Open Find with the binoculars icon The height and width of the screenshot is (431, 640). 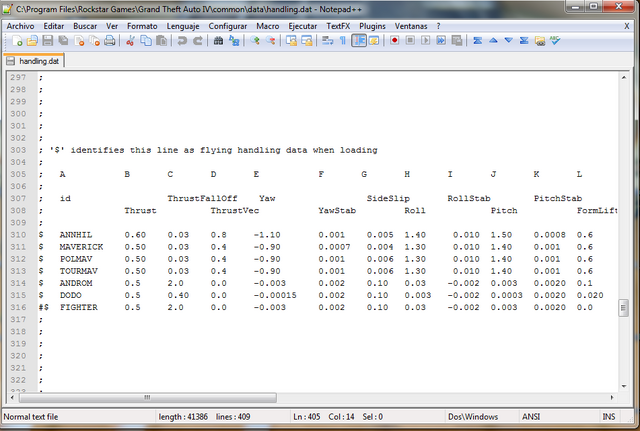click(x=218, y=40)
